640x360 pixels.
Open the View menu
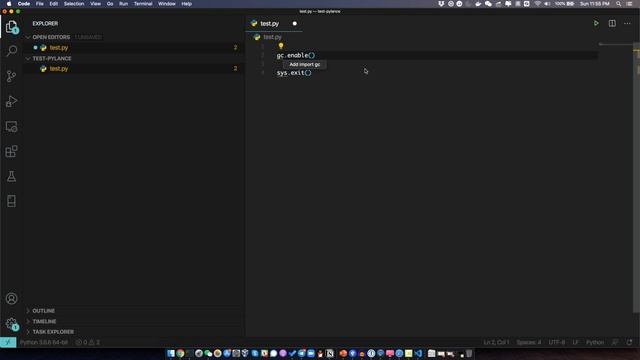(x=96, y=4)
